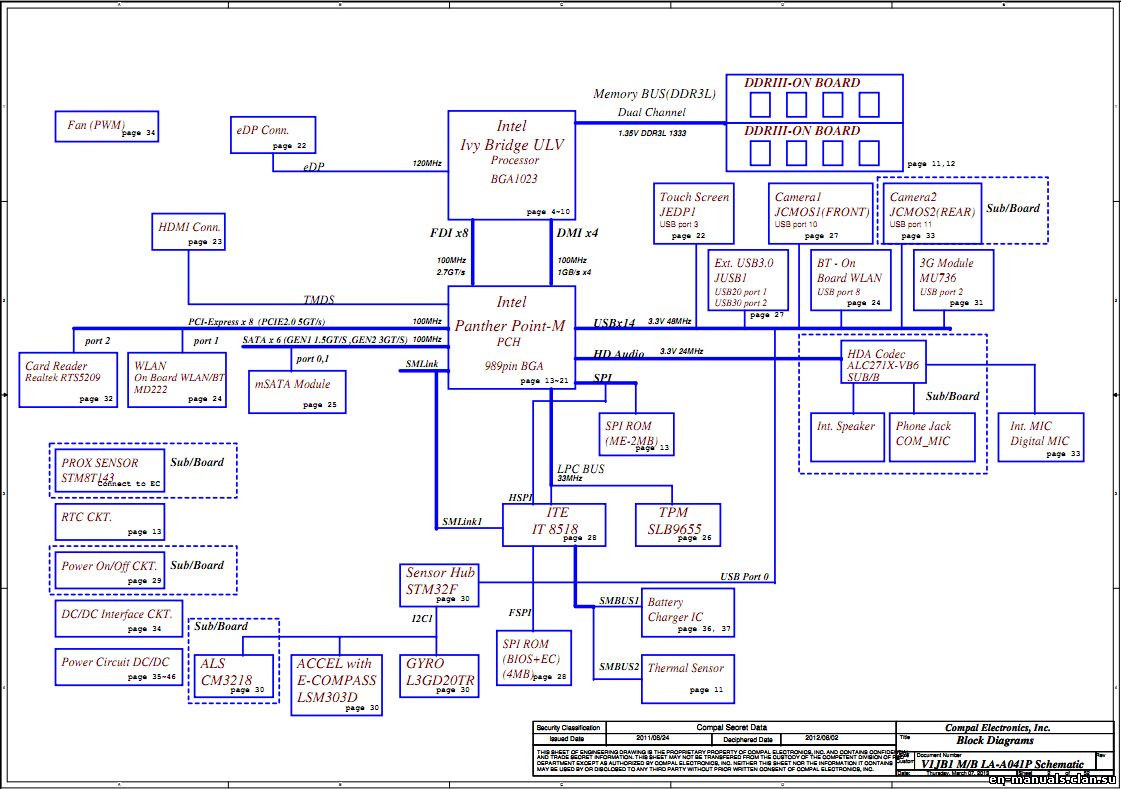Select the ITE IT 8518 controller block

point(552,524)
